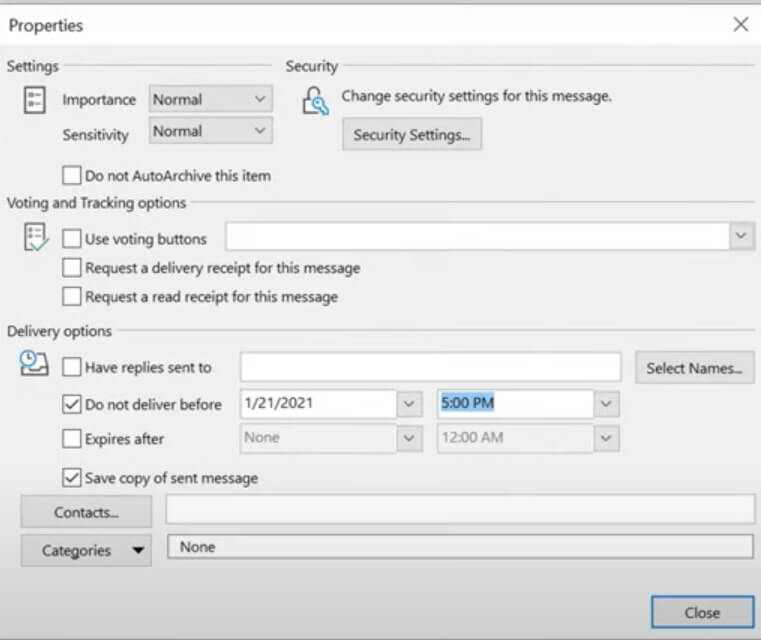
Task: Open the Categories dropdown button
Action: point(86,550)
